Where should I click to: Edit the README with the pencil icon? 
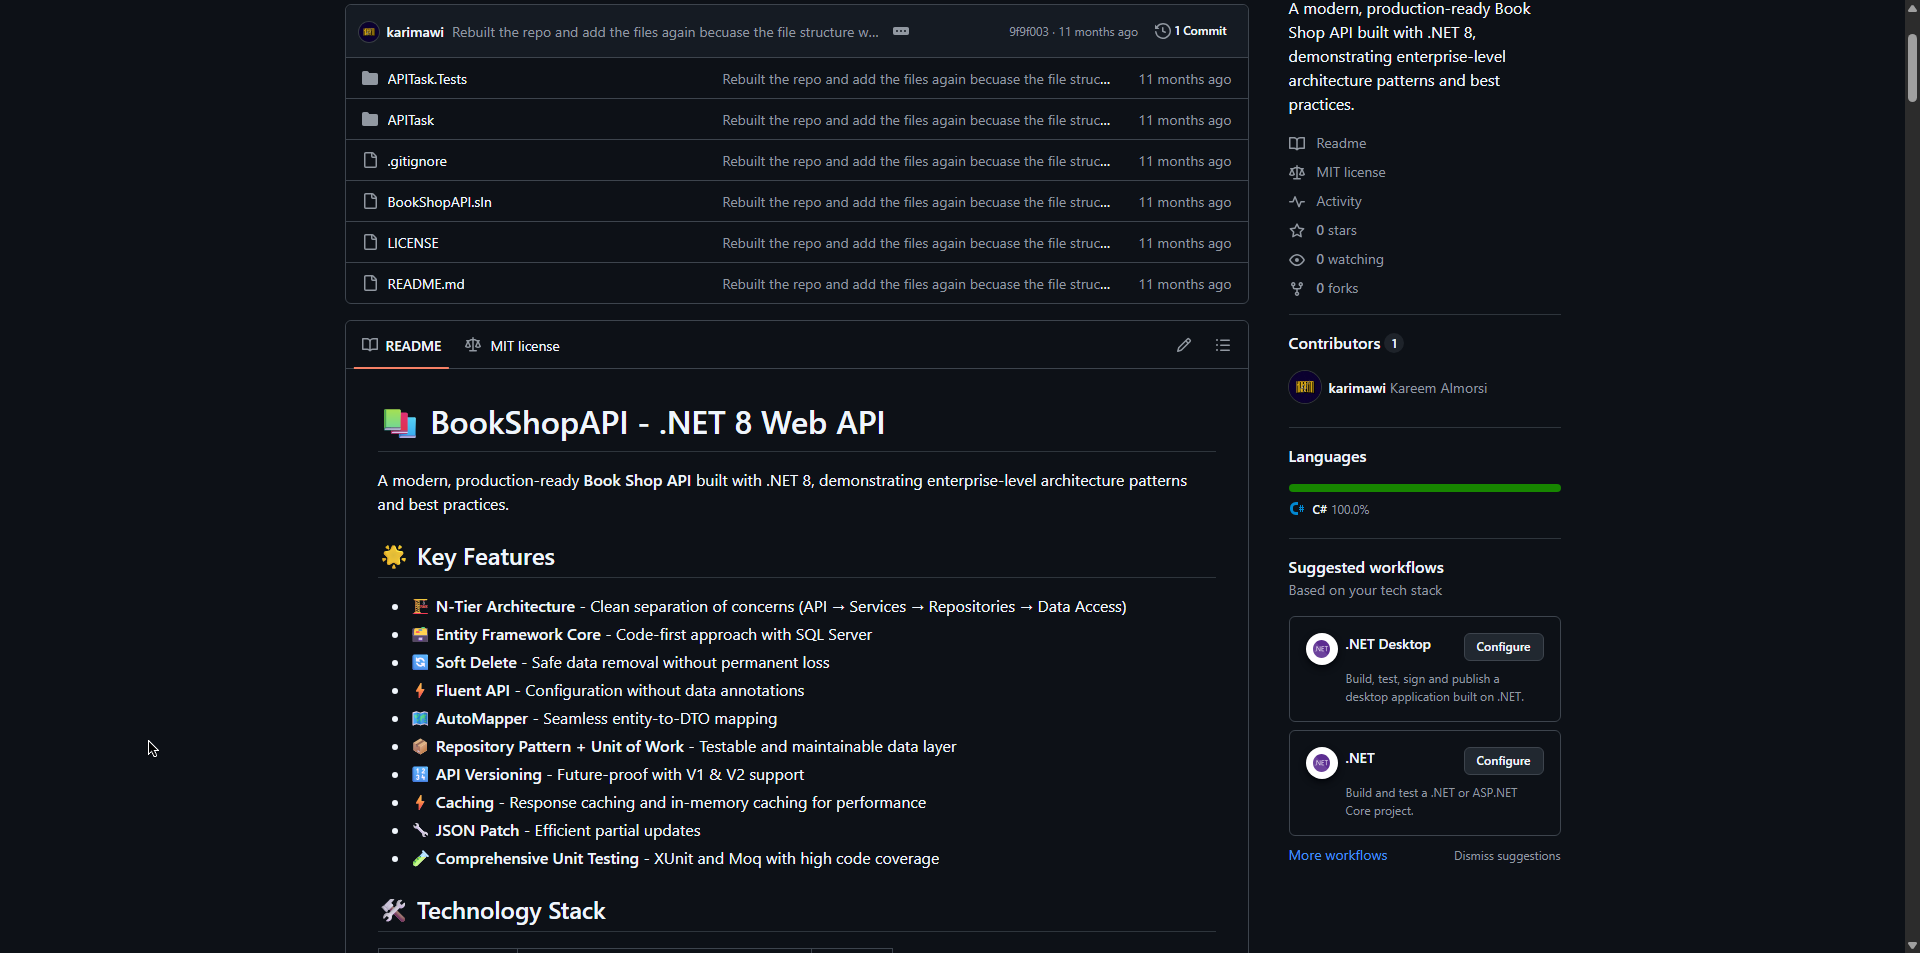click(1184, 345)
